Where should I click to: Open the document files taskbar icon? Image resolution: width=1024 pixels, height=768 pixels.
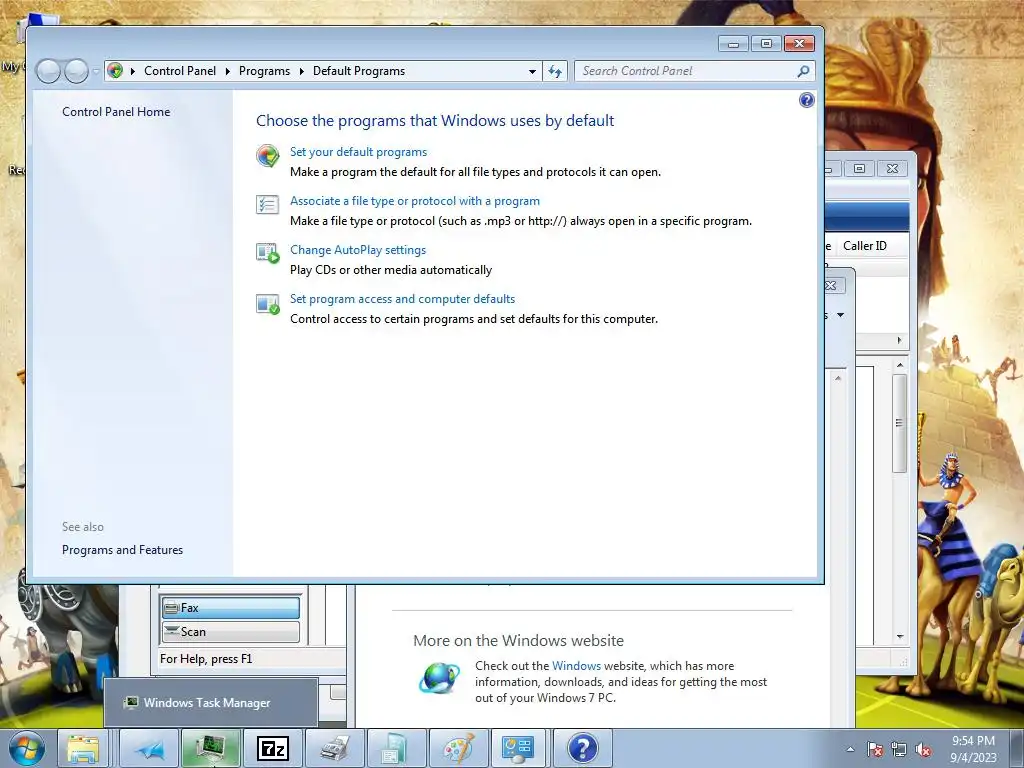(397, 748)
